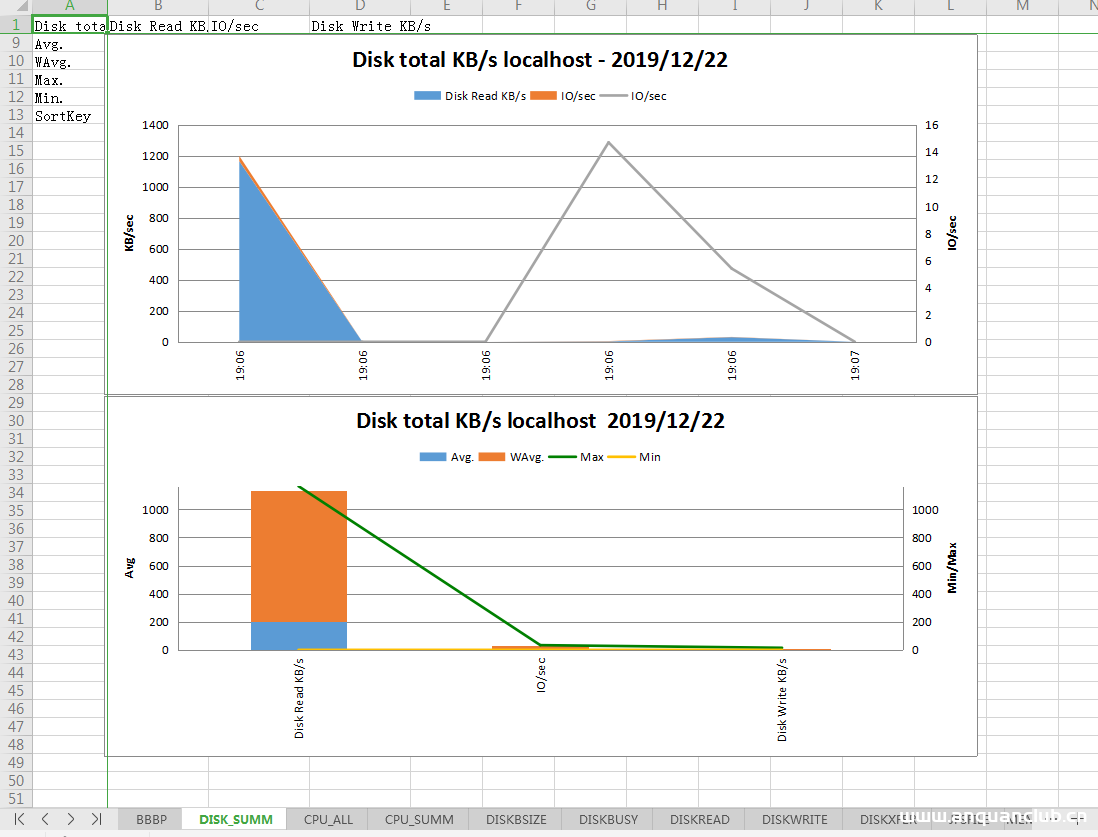Open the BBBP sheet tab
This screenshot has width=1098, height=837.
click(151, 819)
